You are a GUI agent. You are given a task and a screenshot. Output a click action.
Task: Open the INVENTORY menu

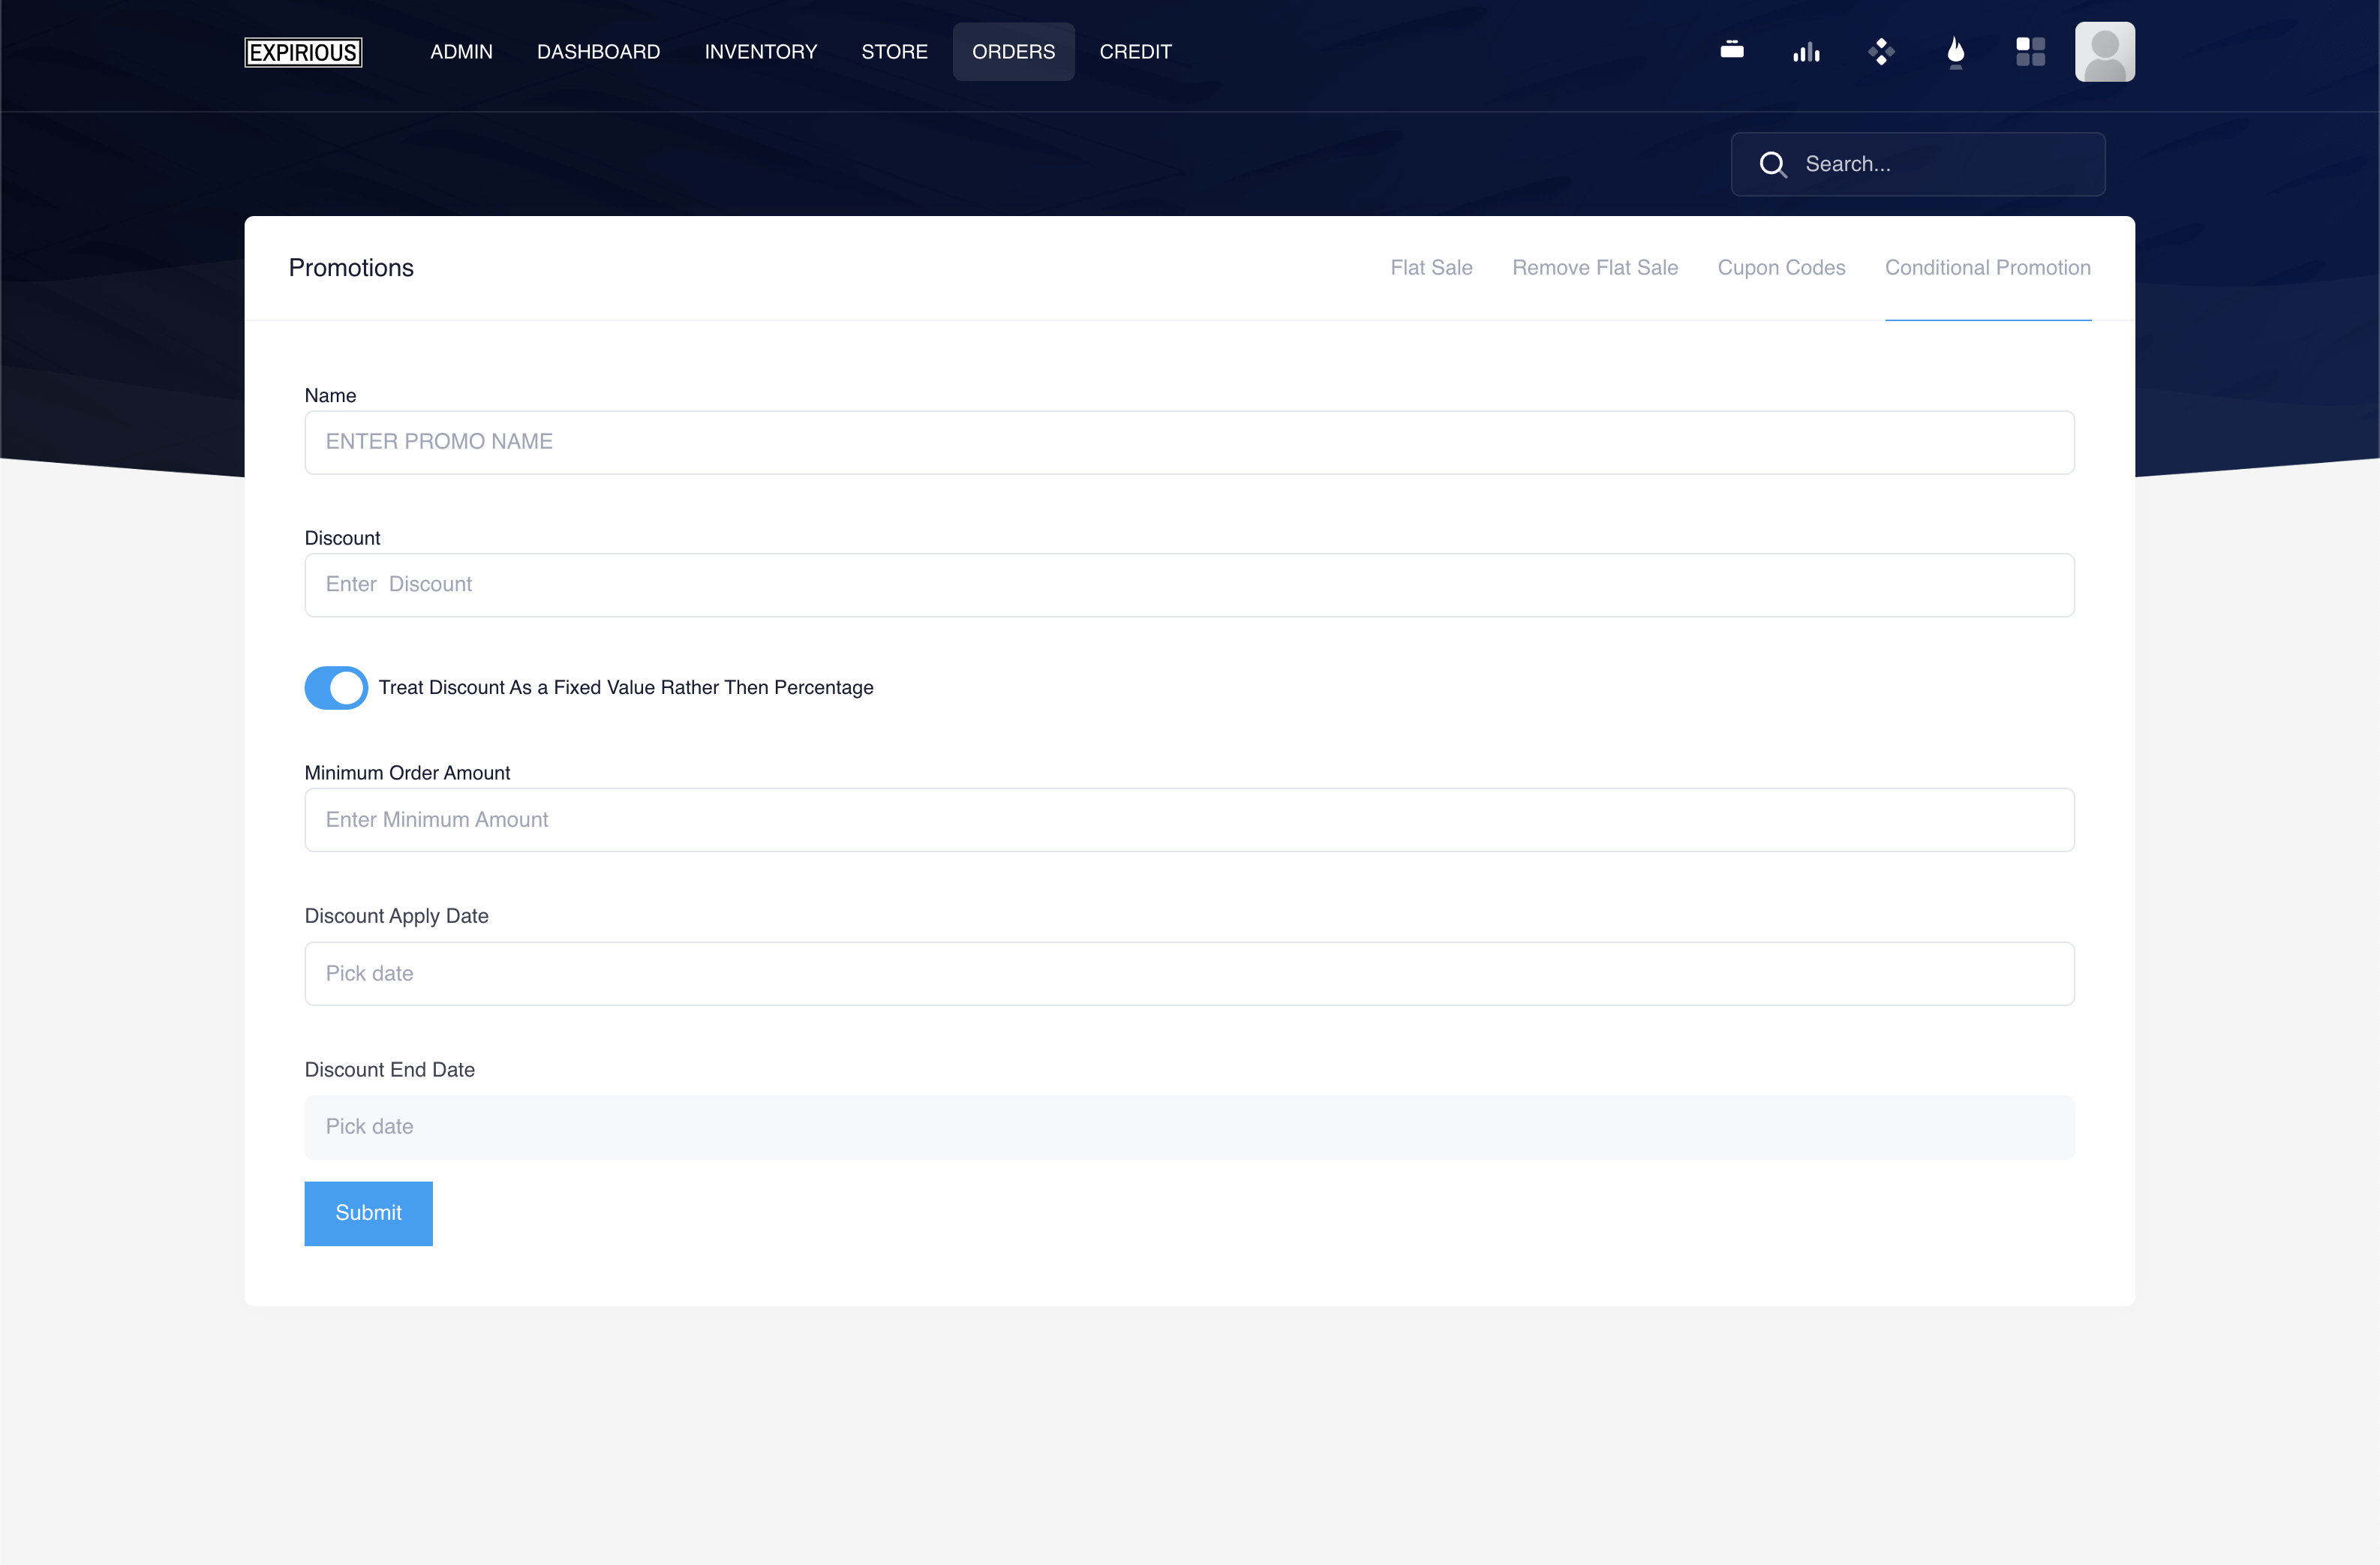click(x=760, y=51)
